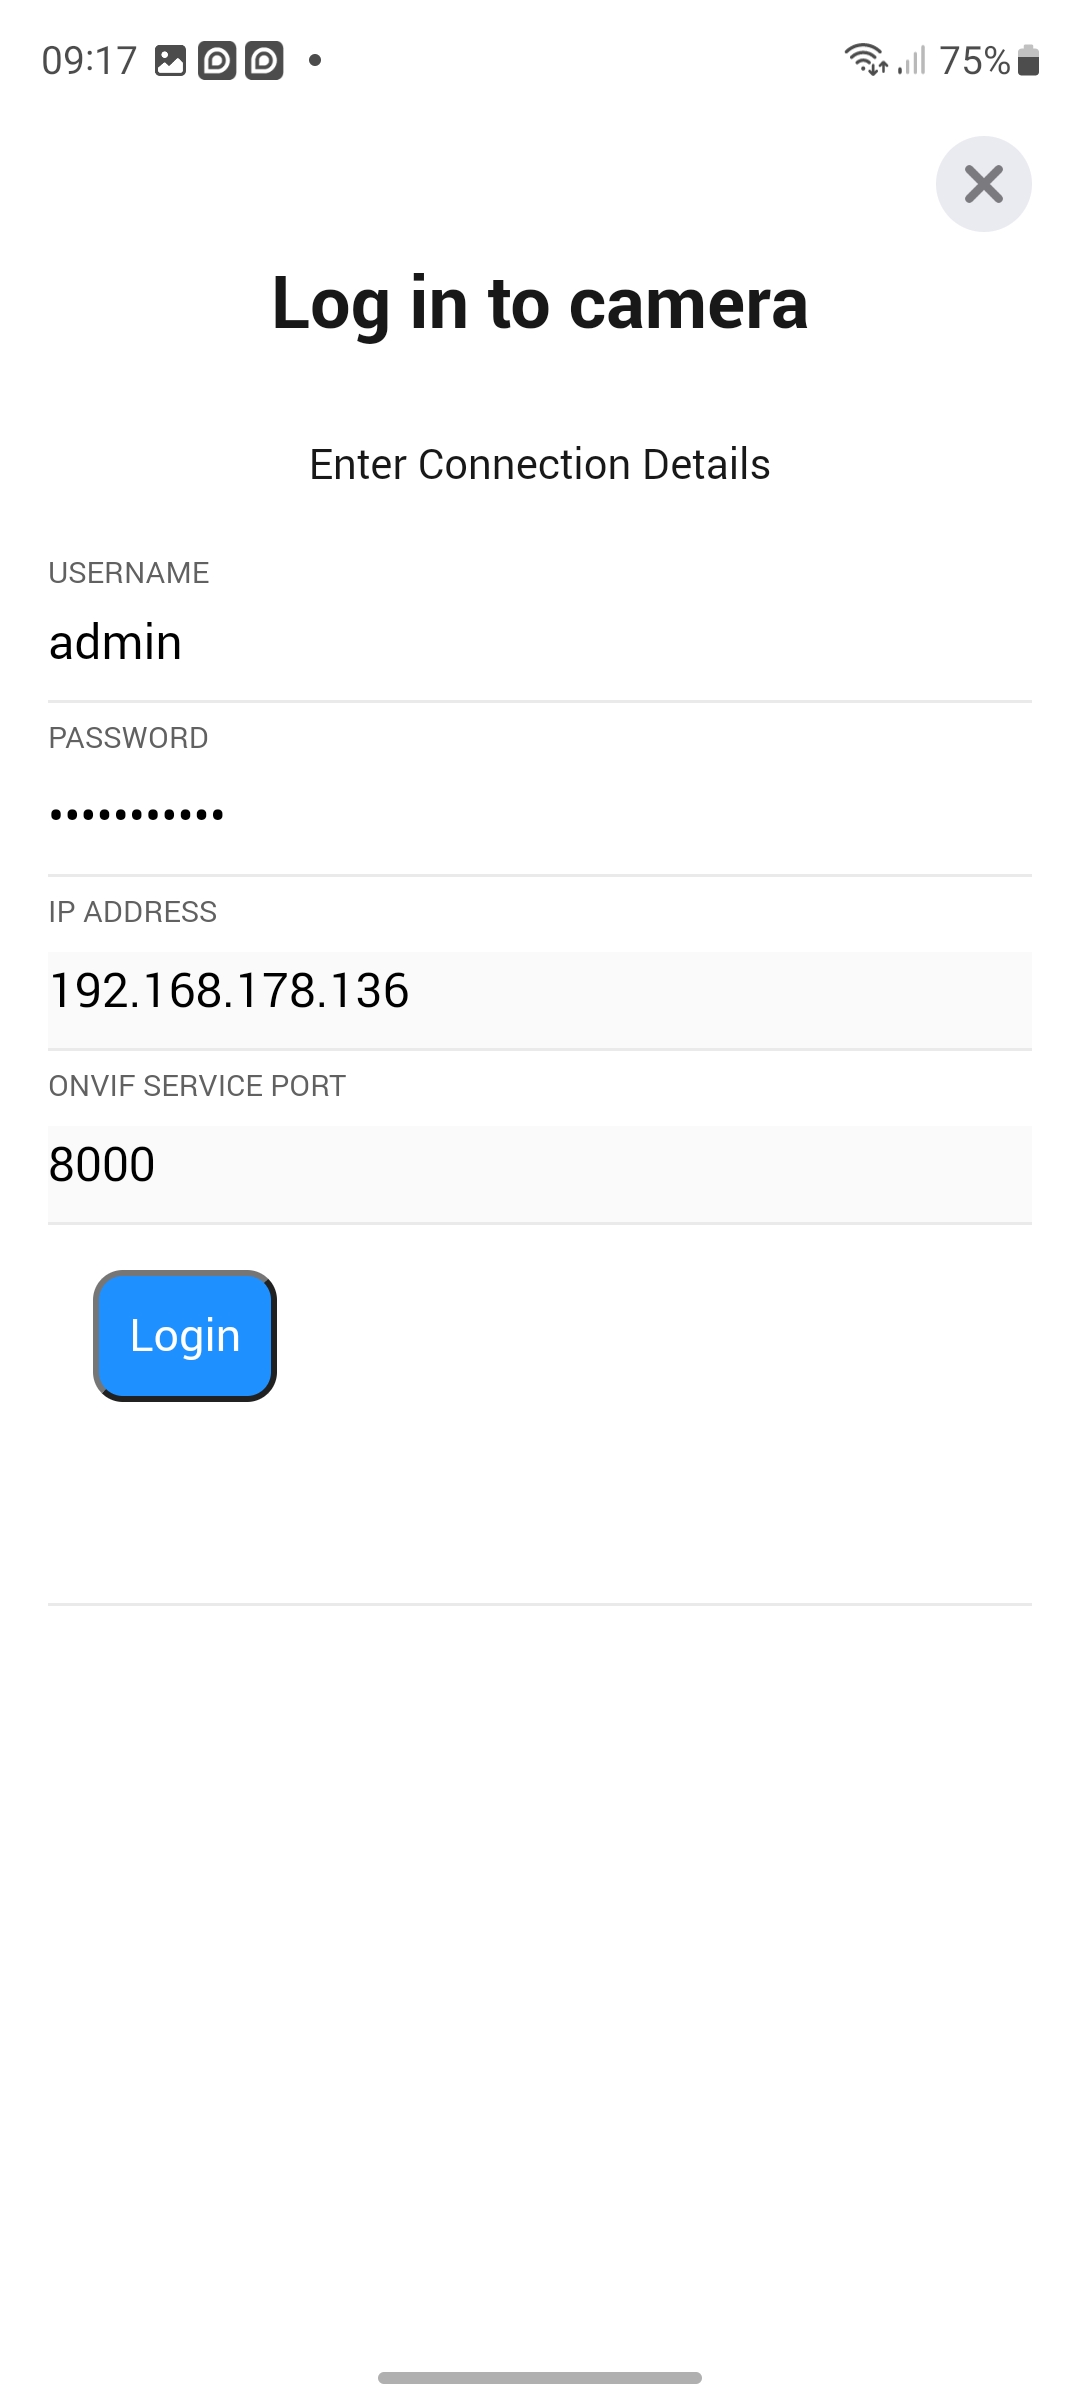
Task: Tap the notification overflow dot
Action: (315, 61)
